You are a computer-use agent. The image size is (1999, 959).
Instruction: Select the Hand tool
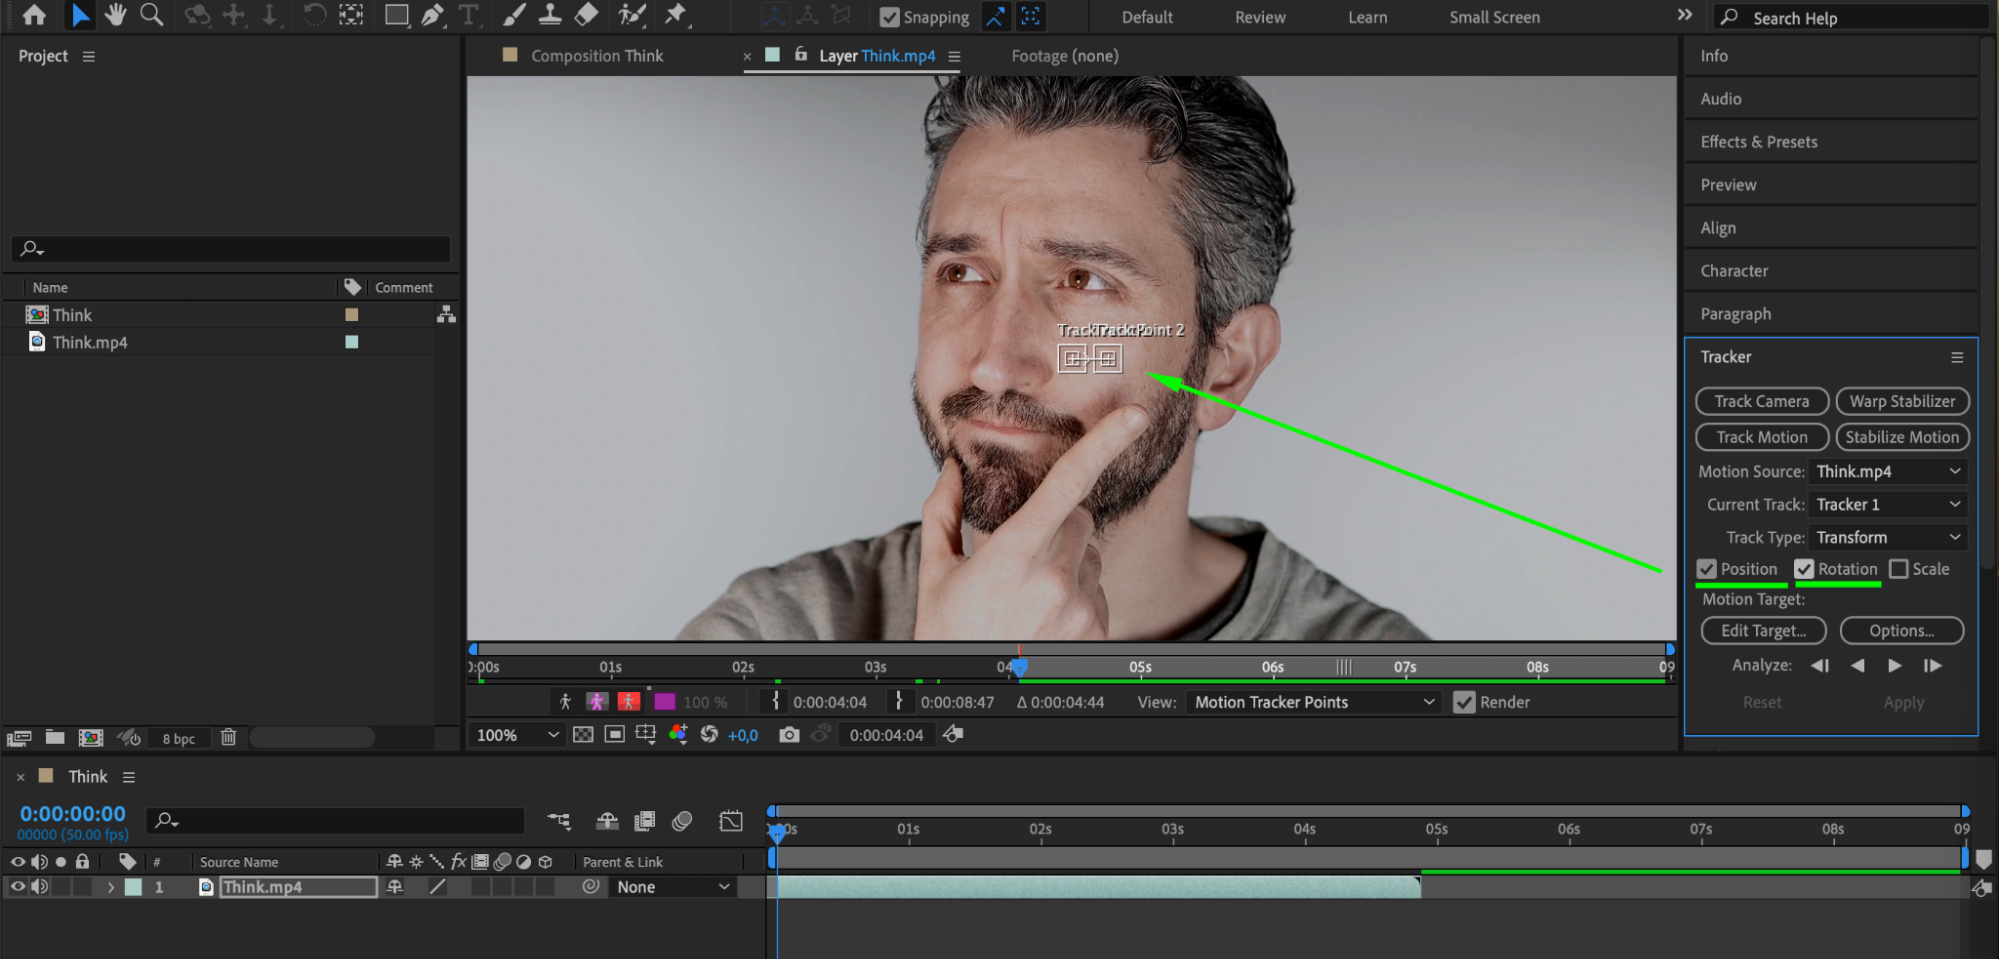pyautogui.click(x=115, y=15)
